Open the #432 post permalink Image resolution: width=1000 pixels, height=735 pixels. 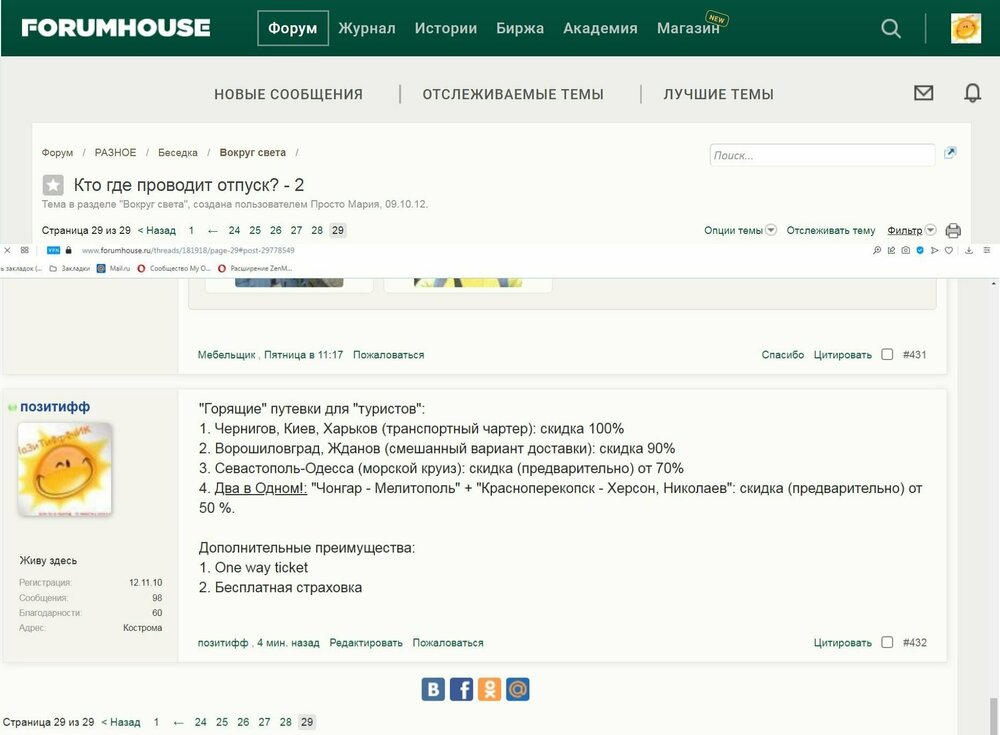click(915, 642)
